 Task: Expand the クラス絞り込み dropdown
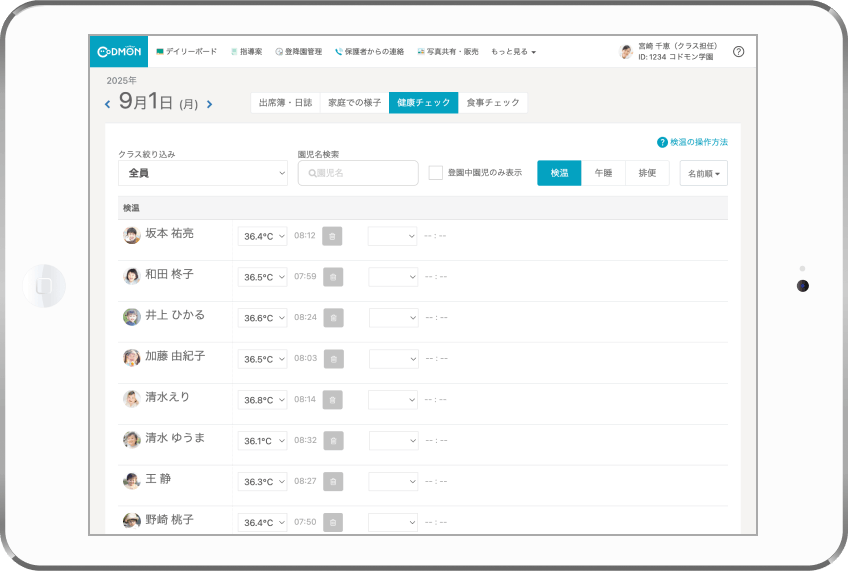click(x=203, y=173)
